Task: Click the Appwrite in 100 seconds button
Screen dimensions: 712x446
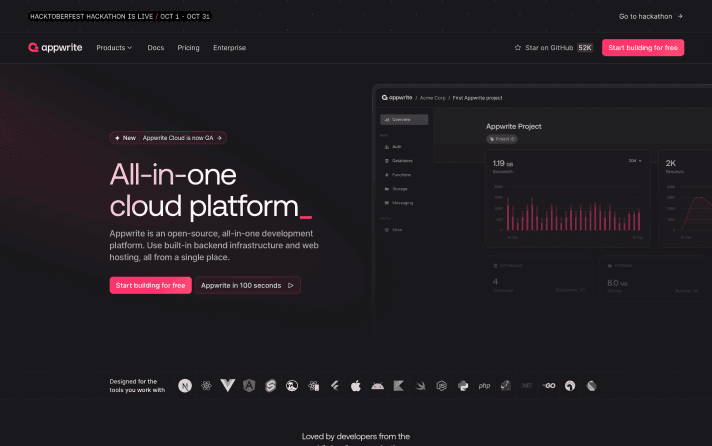Action: click(x=248, y=286)
